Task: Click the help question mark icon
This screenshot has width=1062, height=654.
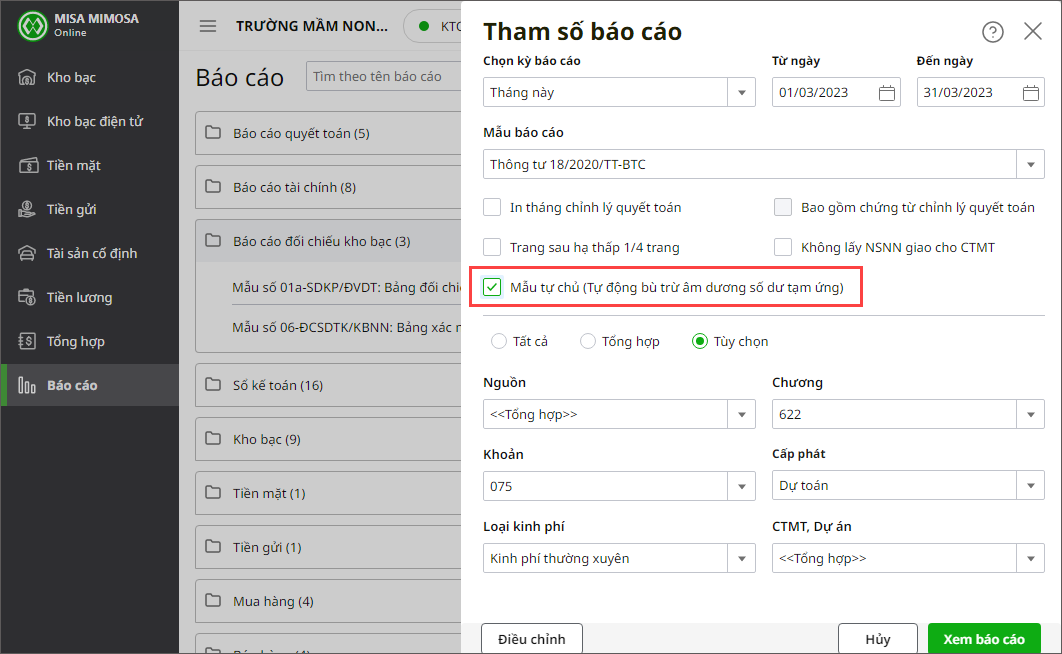Action: (x=992, y=32)
